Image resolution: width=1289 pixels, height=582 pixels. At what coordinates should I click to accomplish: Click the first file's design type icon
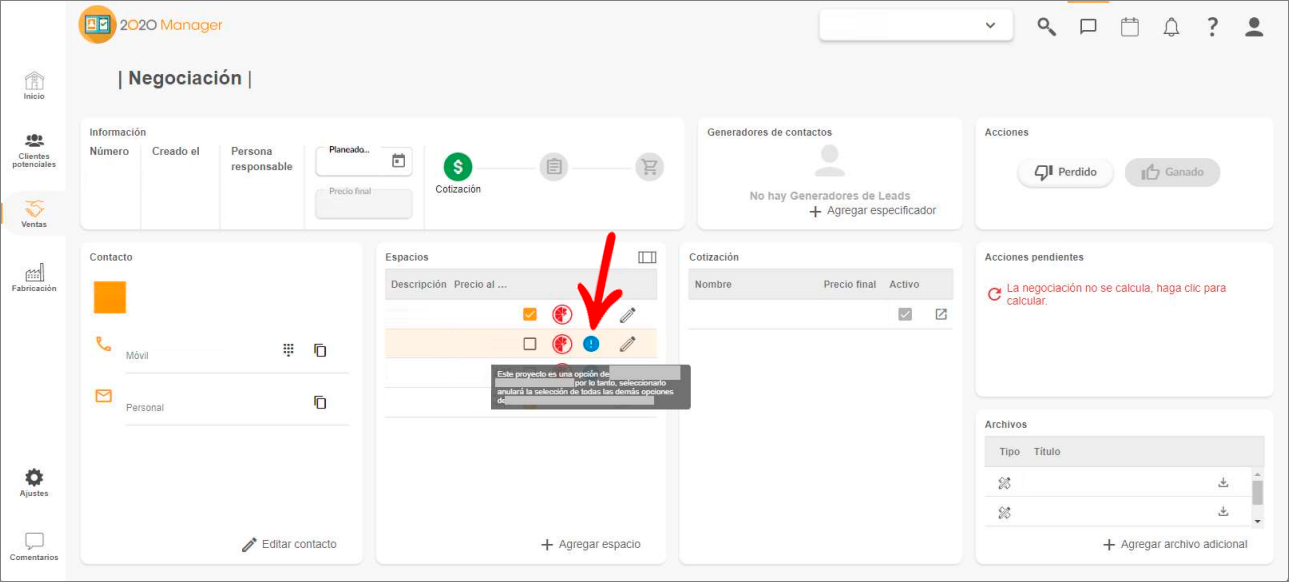pyautogui.click(x=1005, y=483)
